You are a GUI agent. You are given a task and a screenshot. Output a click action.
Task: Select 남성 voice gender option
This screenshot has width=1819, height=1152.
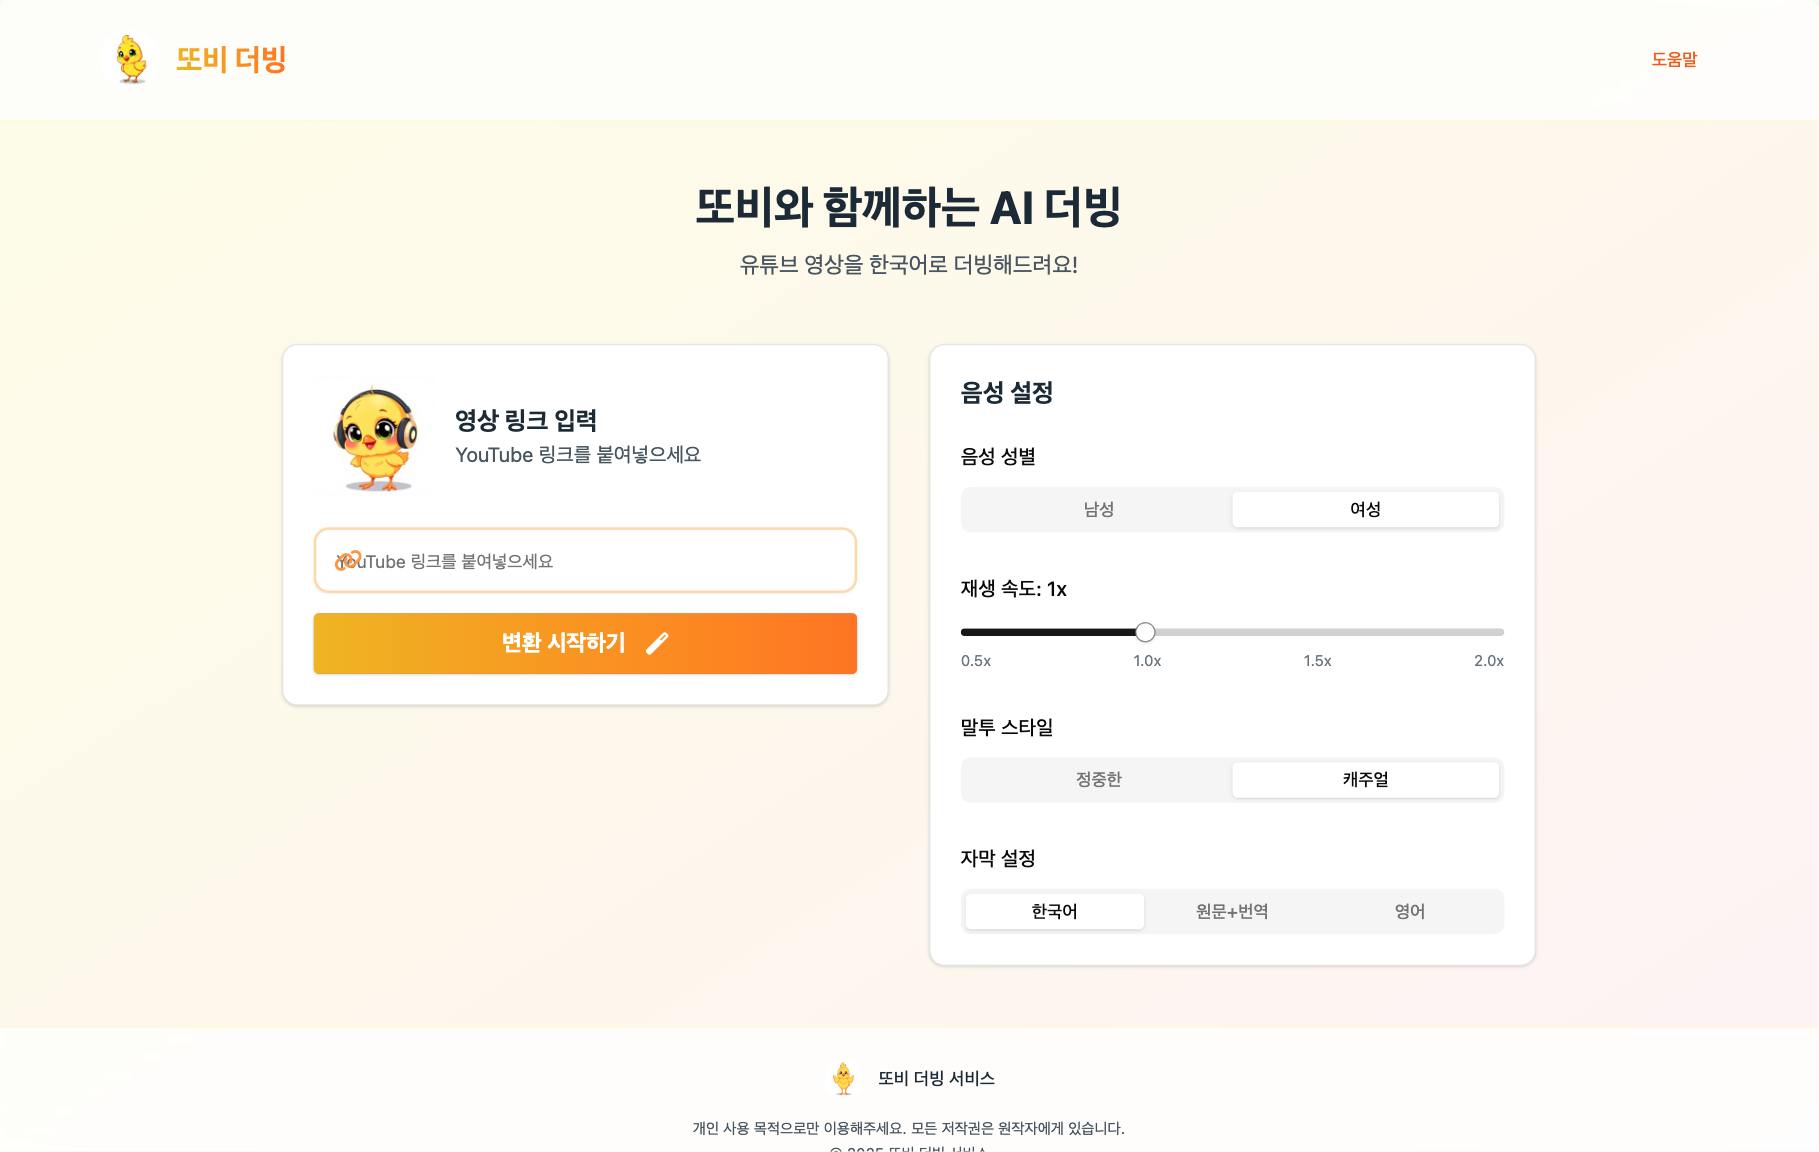tap(1098, 509)
